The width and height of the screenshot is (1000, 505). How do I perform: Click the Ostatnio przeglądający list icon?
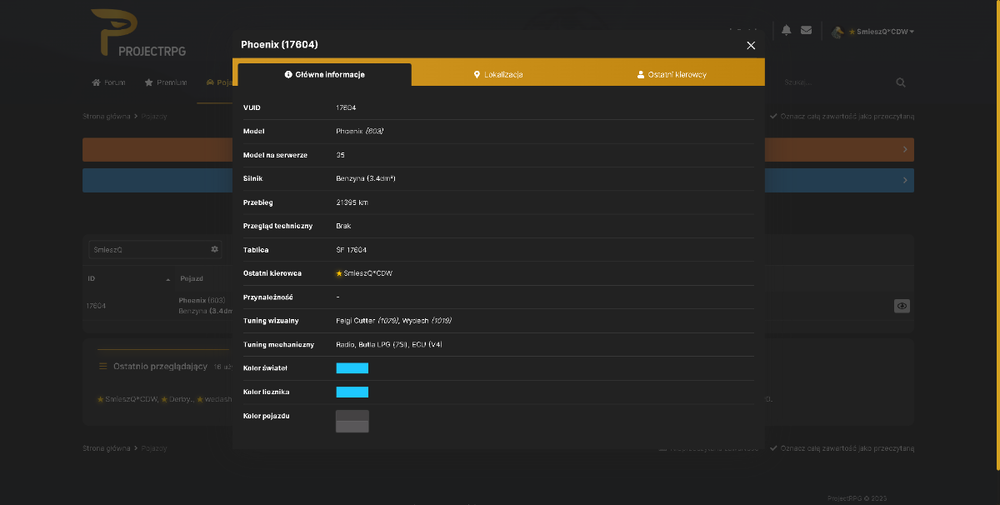[x=103, y=367]
